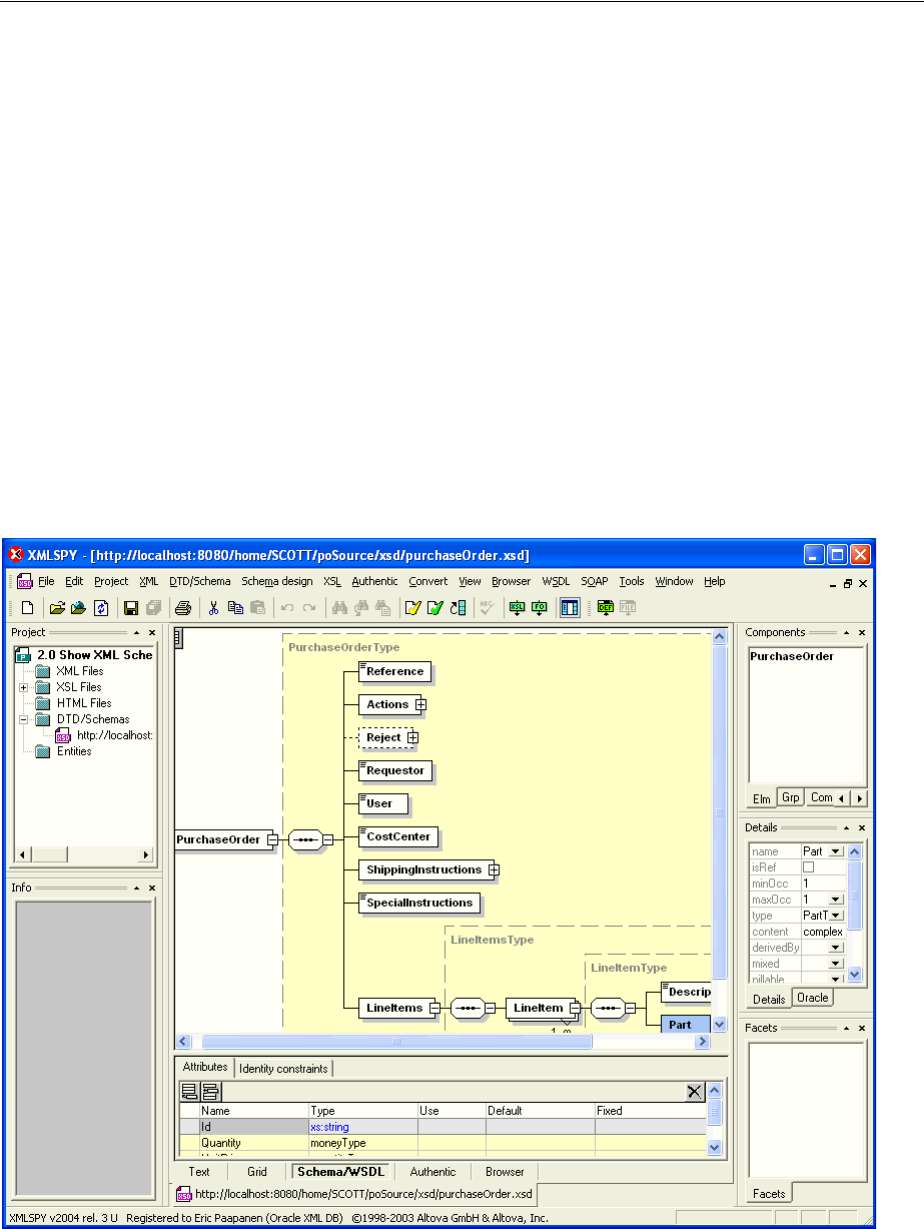The height and width of the screenshot is (1229, 924).
Task: Click the Spelling check toolbar icon
Action: point(487,607)
